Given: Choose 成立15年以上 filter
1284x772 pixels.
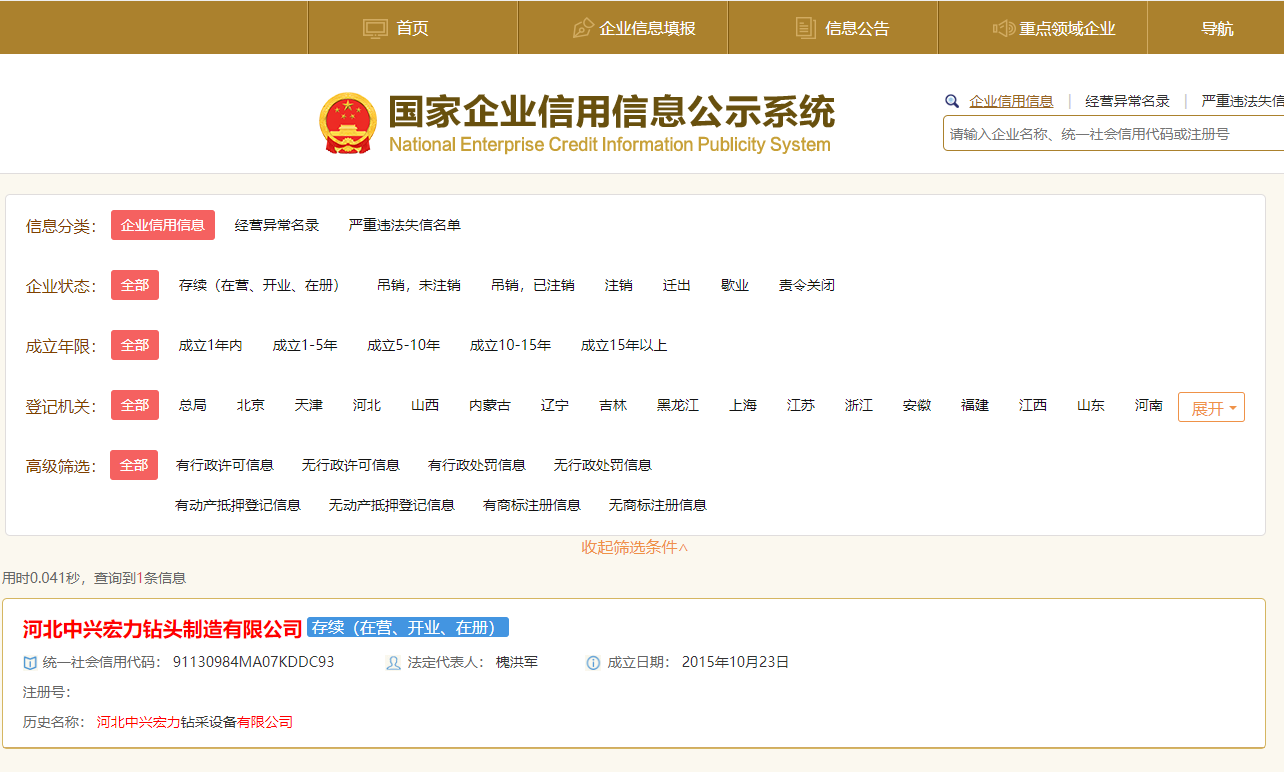Looking at the screenshot, I should [624, 345].
